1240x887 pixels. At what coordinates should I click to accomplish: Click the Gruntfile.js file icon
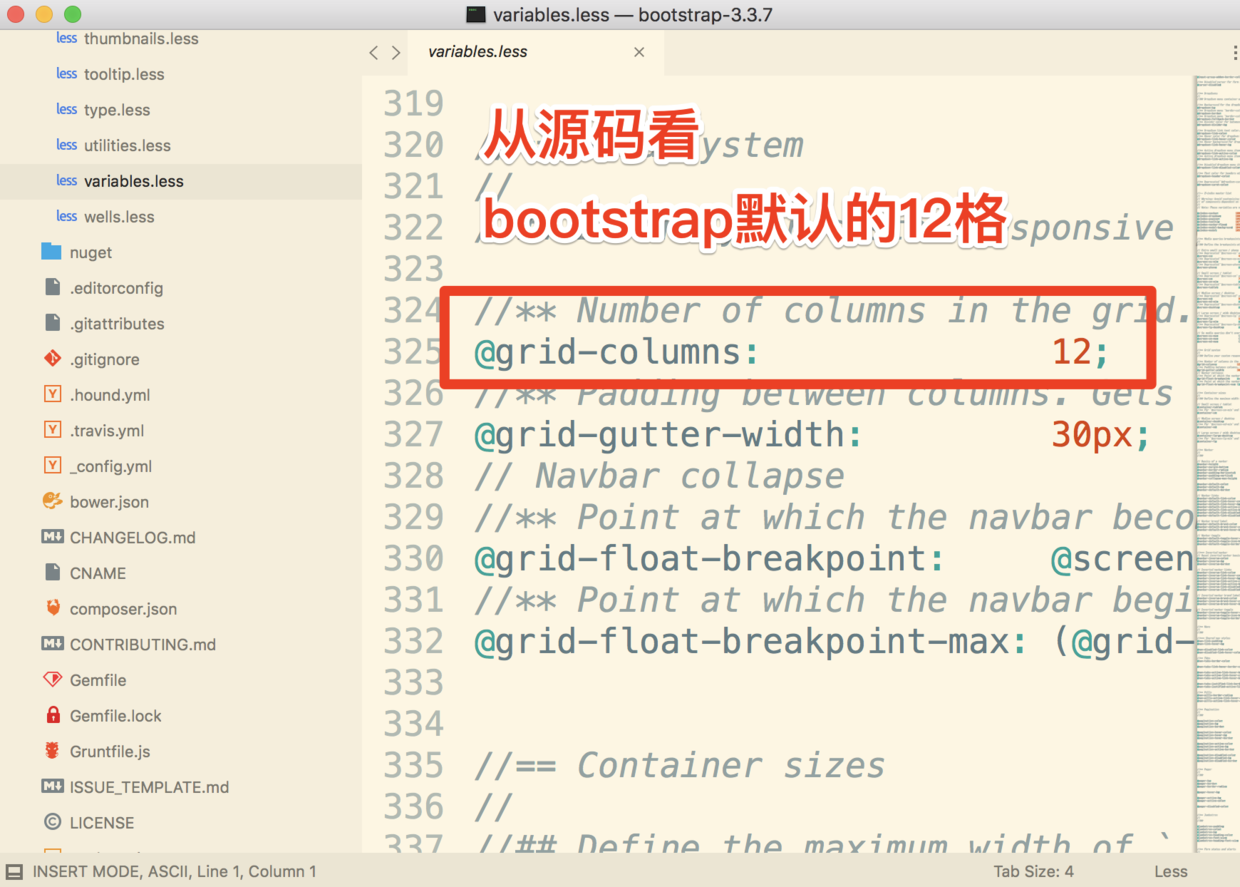(51, 751)
